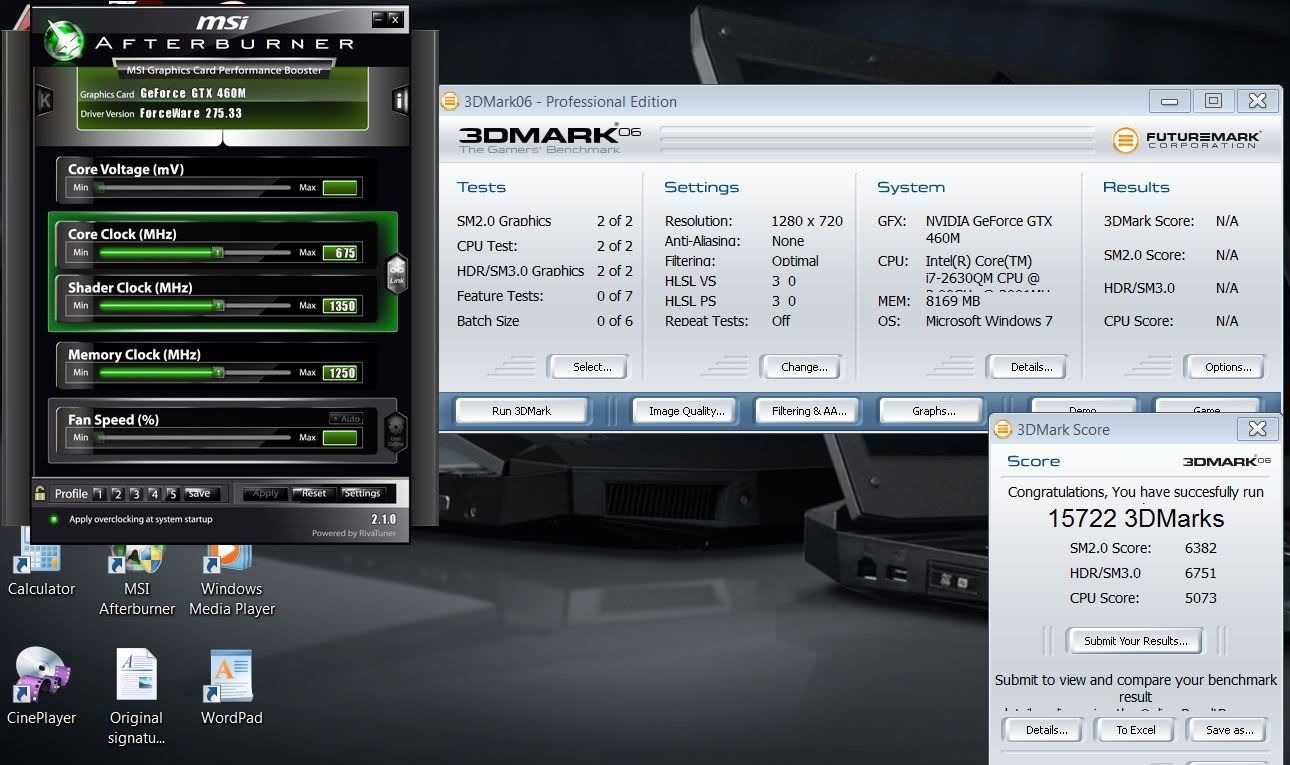
Task: Click the Run 3DMark button
Action: tap(521, 411)
